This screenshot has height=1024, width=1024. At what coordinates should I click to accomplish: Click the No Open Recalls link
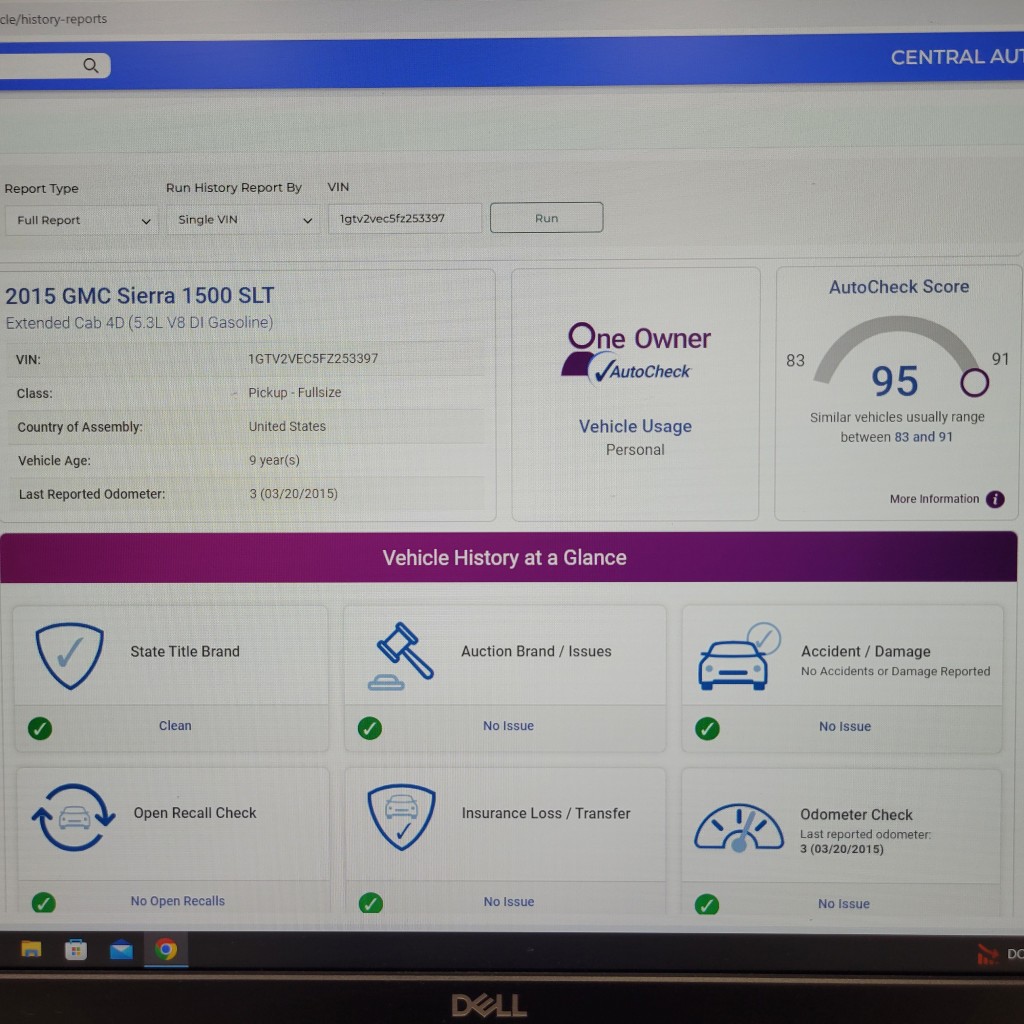point(178,901)
